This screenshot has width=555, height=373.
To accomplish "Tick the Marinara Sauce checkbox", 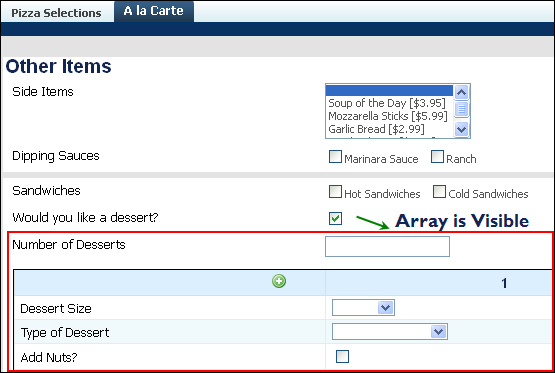I will click(335, 157).
